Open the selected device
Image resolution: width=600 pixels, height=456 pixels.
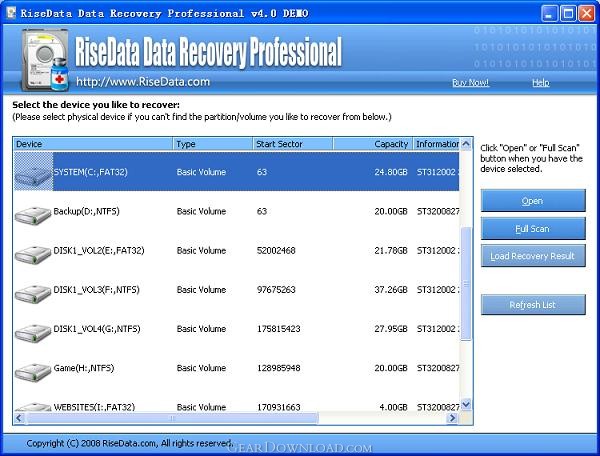point(533,200)
